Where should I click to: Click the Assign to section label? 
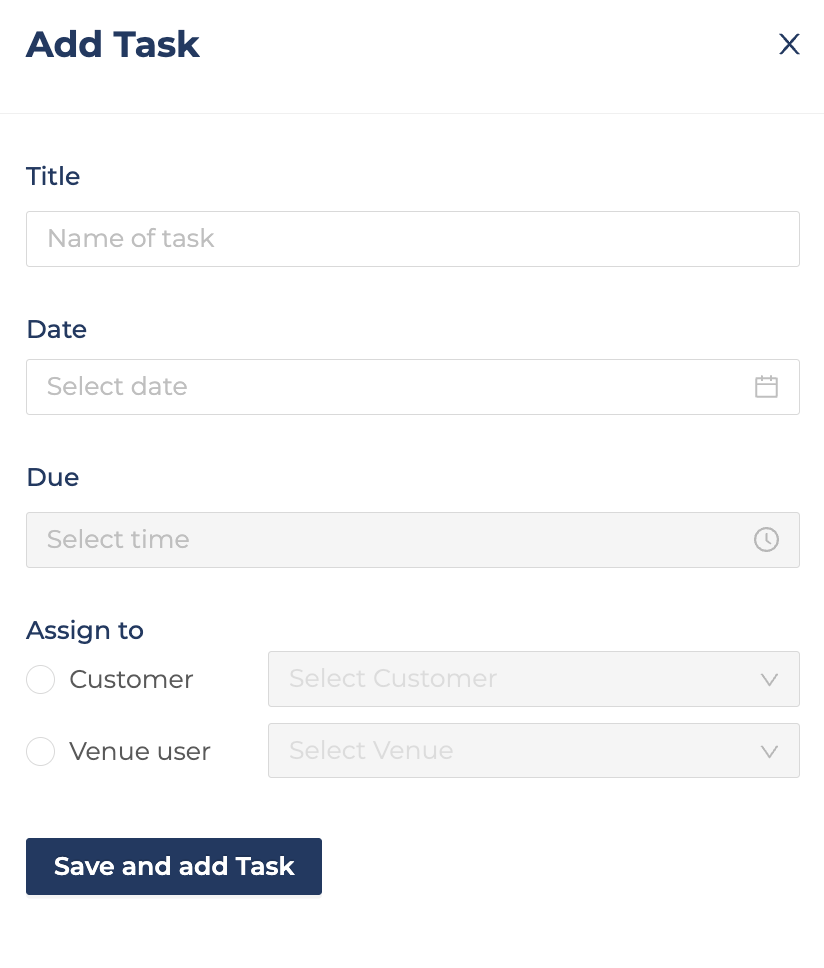pos(85,630)
